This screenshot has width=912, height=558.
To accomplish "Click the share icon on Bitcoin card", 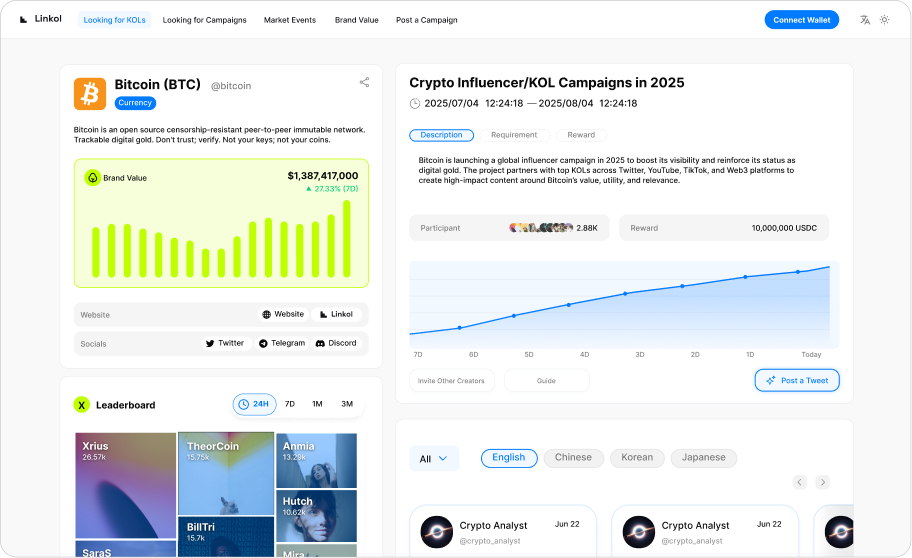I will pyautogui.click(x=364, y=82).
